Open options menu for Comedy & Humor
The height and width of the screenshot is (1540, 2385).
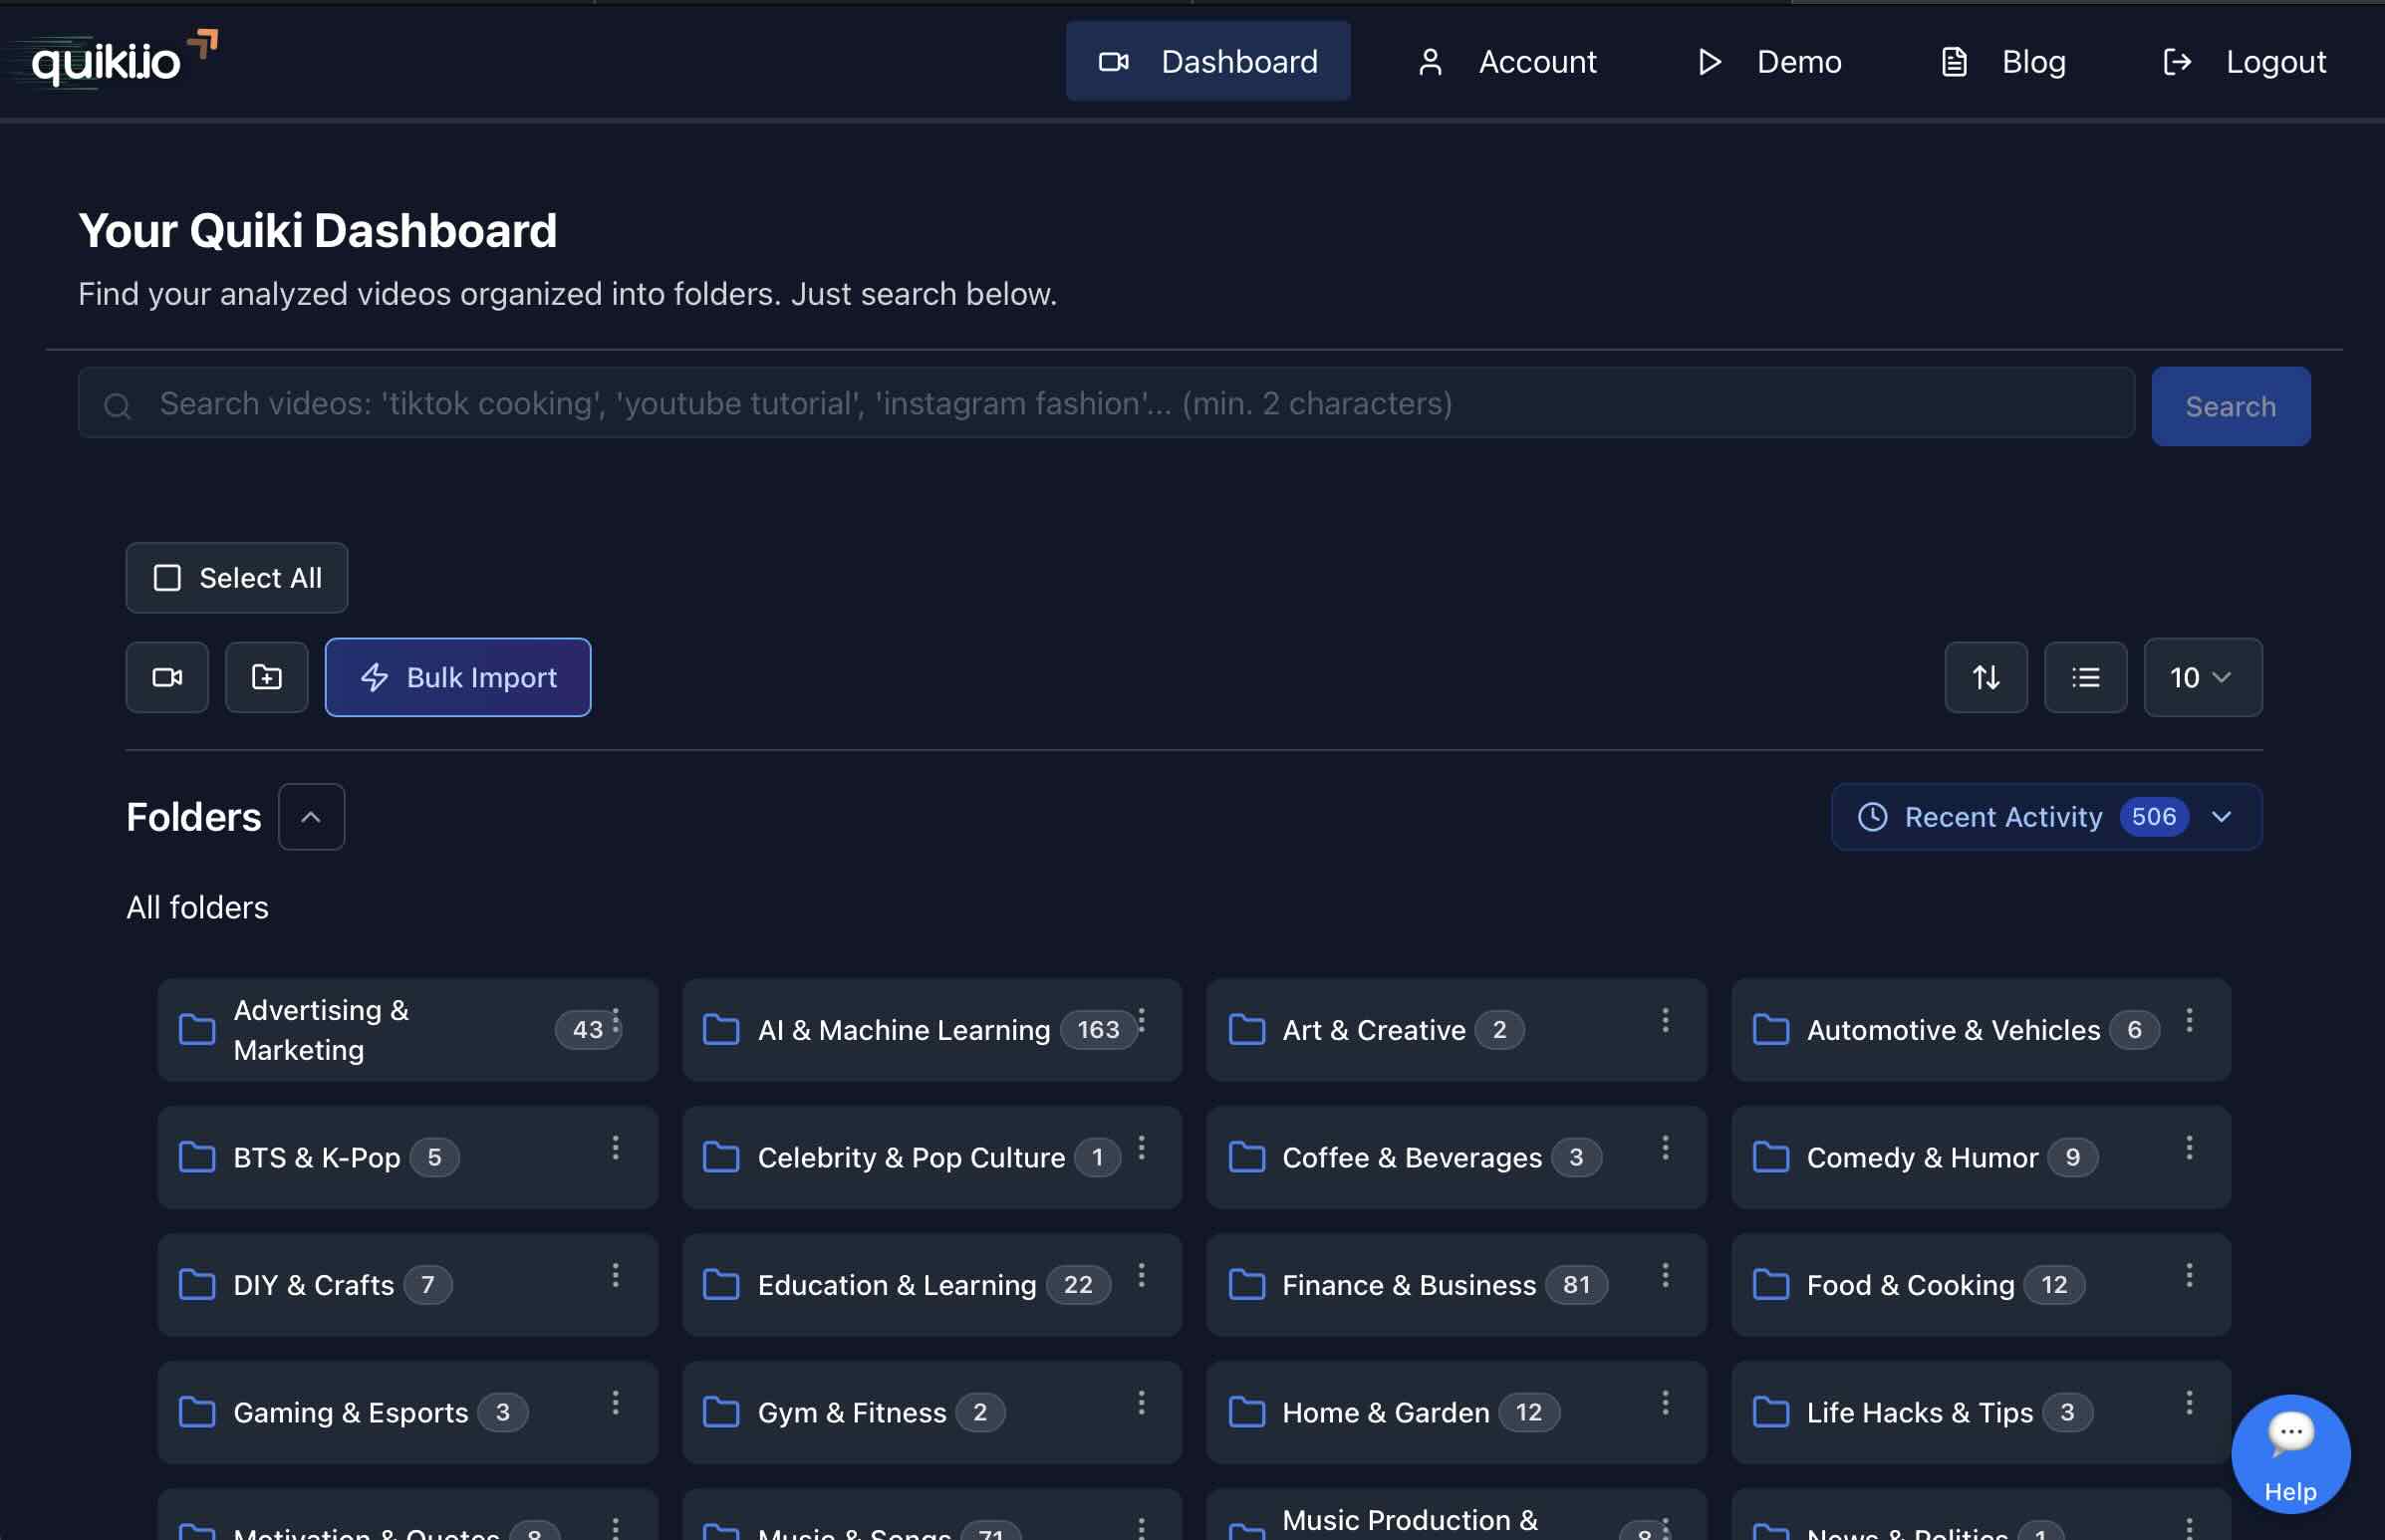(2189, 1148)
